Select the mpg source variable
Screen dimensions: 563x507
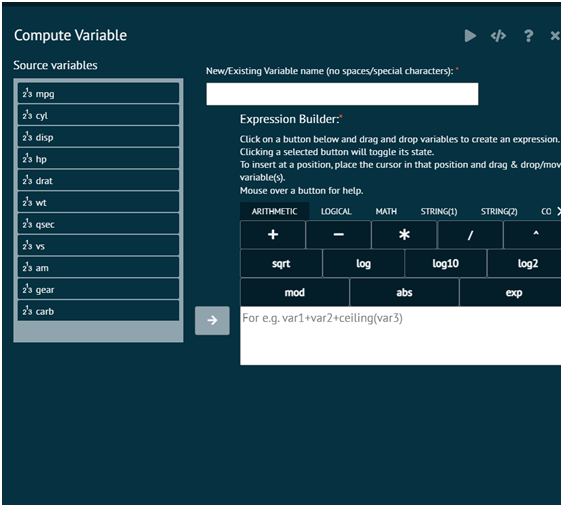pyautogui.click(x=98, y=94)
